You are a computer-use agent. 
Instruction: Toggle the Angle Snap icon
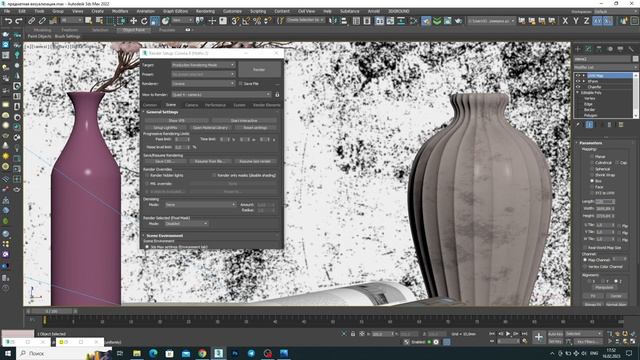tap(246, 21)
